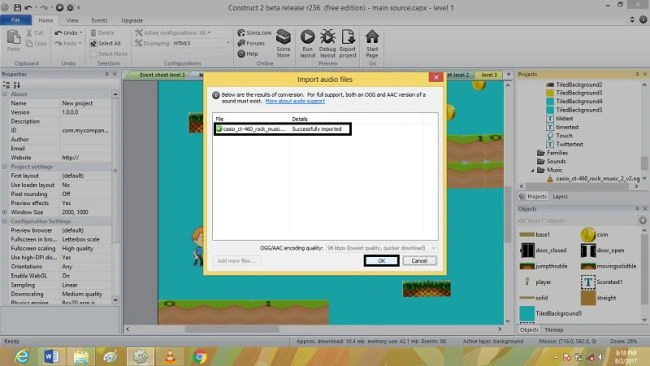
Task: Click the Cut scissors icon
Action: click(x=29, y=33)
